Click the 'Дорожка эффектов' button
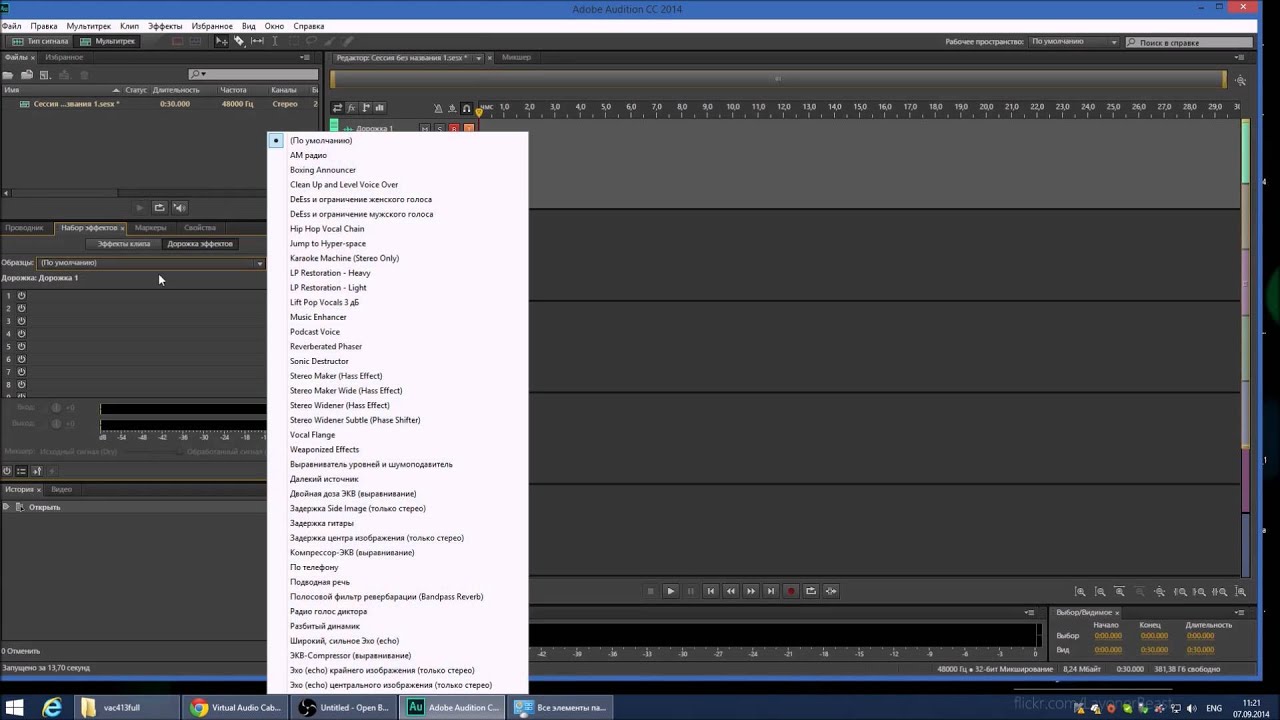1280x720 pixels. tap(200, 244)
